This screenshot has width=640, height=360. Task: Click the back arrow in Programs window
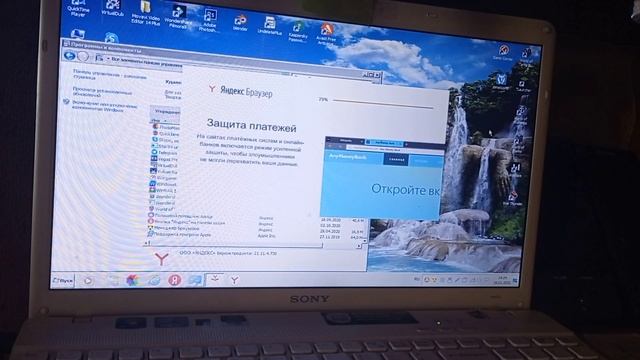coord(70,56)
